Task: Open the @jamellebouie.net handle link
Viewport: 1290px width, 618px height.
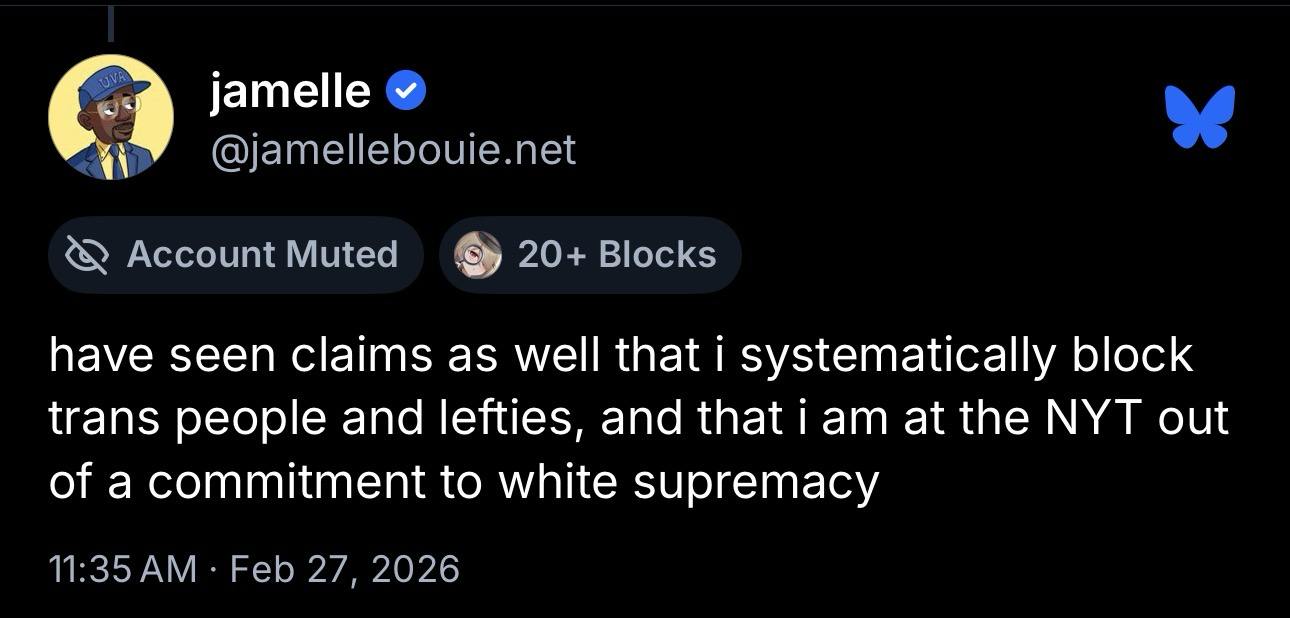Action: (393, 150)
